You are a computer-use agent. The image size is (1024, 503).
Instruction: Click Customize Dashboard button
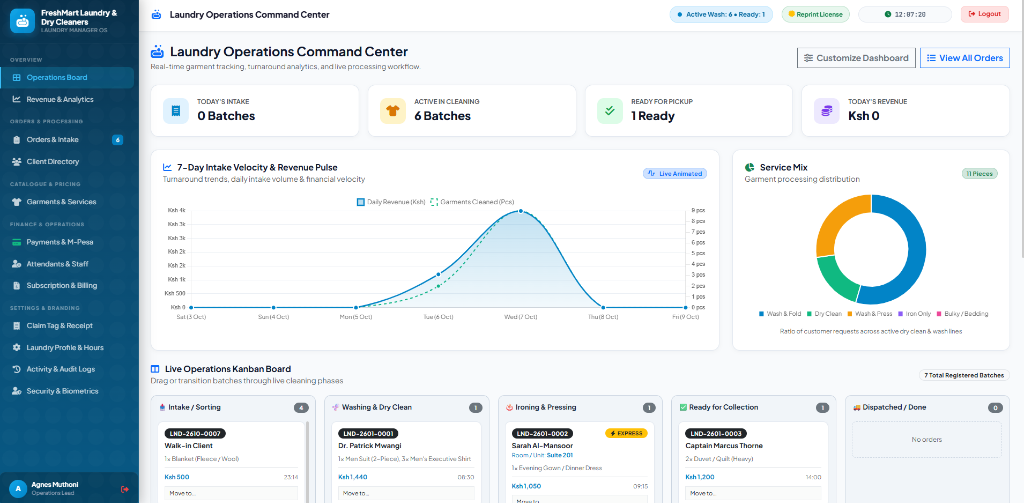click(856, 58)
